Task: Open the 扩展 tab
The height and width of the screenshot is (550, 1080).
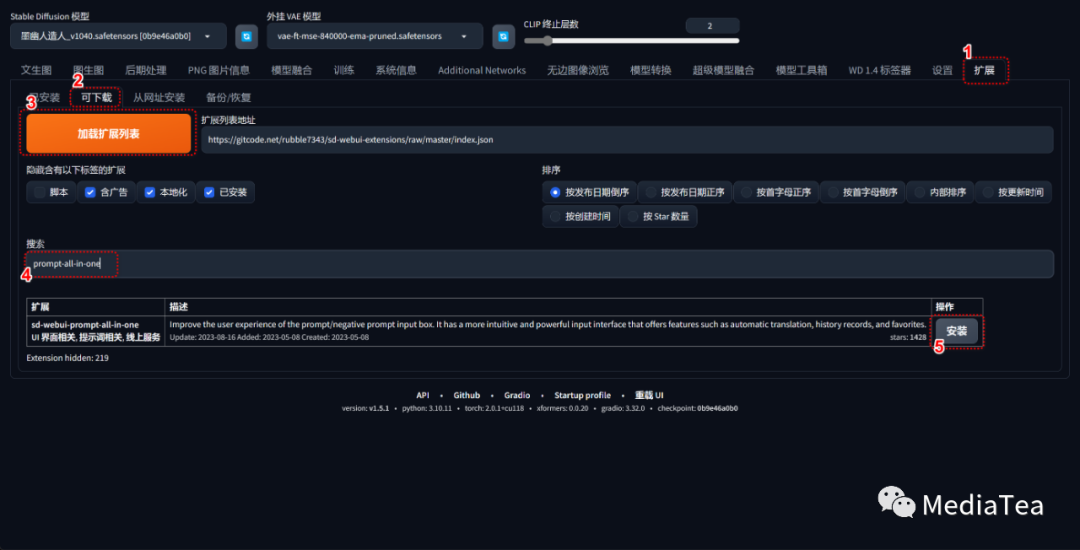Action: [984, 70]
